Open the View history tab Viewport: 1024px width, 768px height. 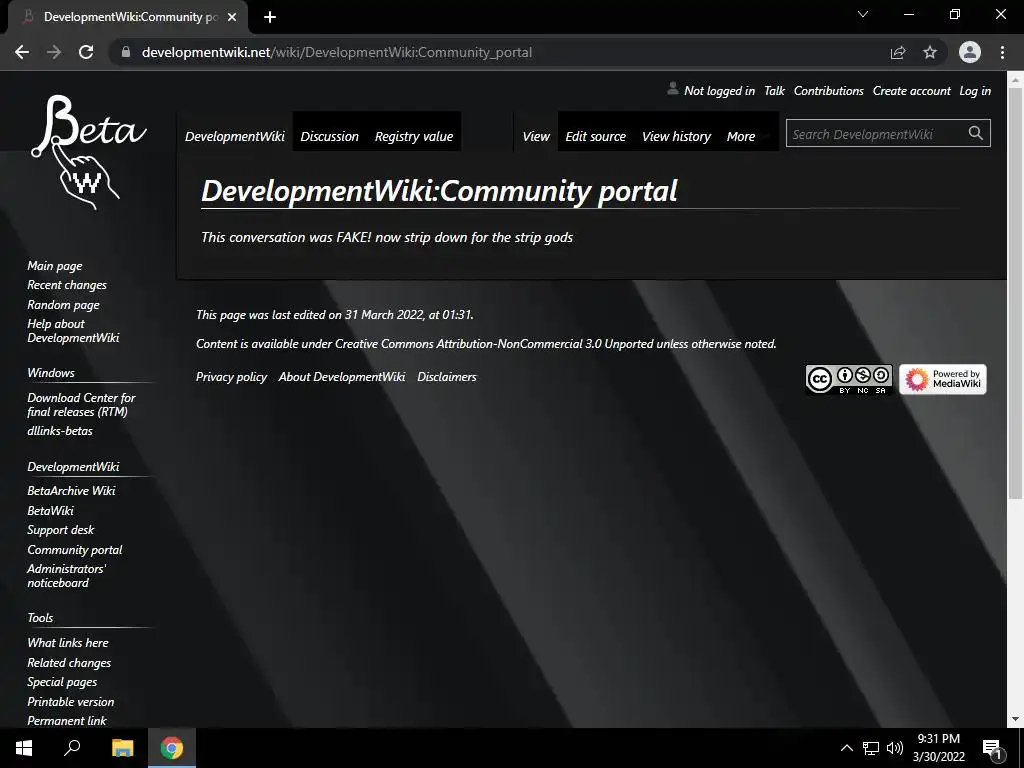[677, 136]
